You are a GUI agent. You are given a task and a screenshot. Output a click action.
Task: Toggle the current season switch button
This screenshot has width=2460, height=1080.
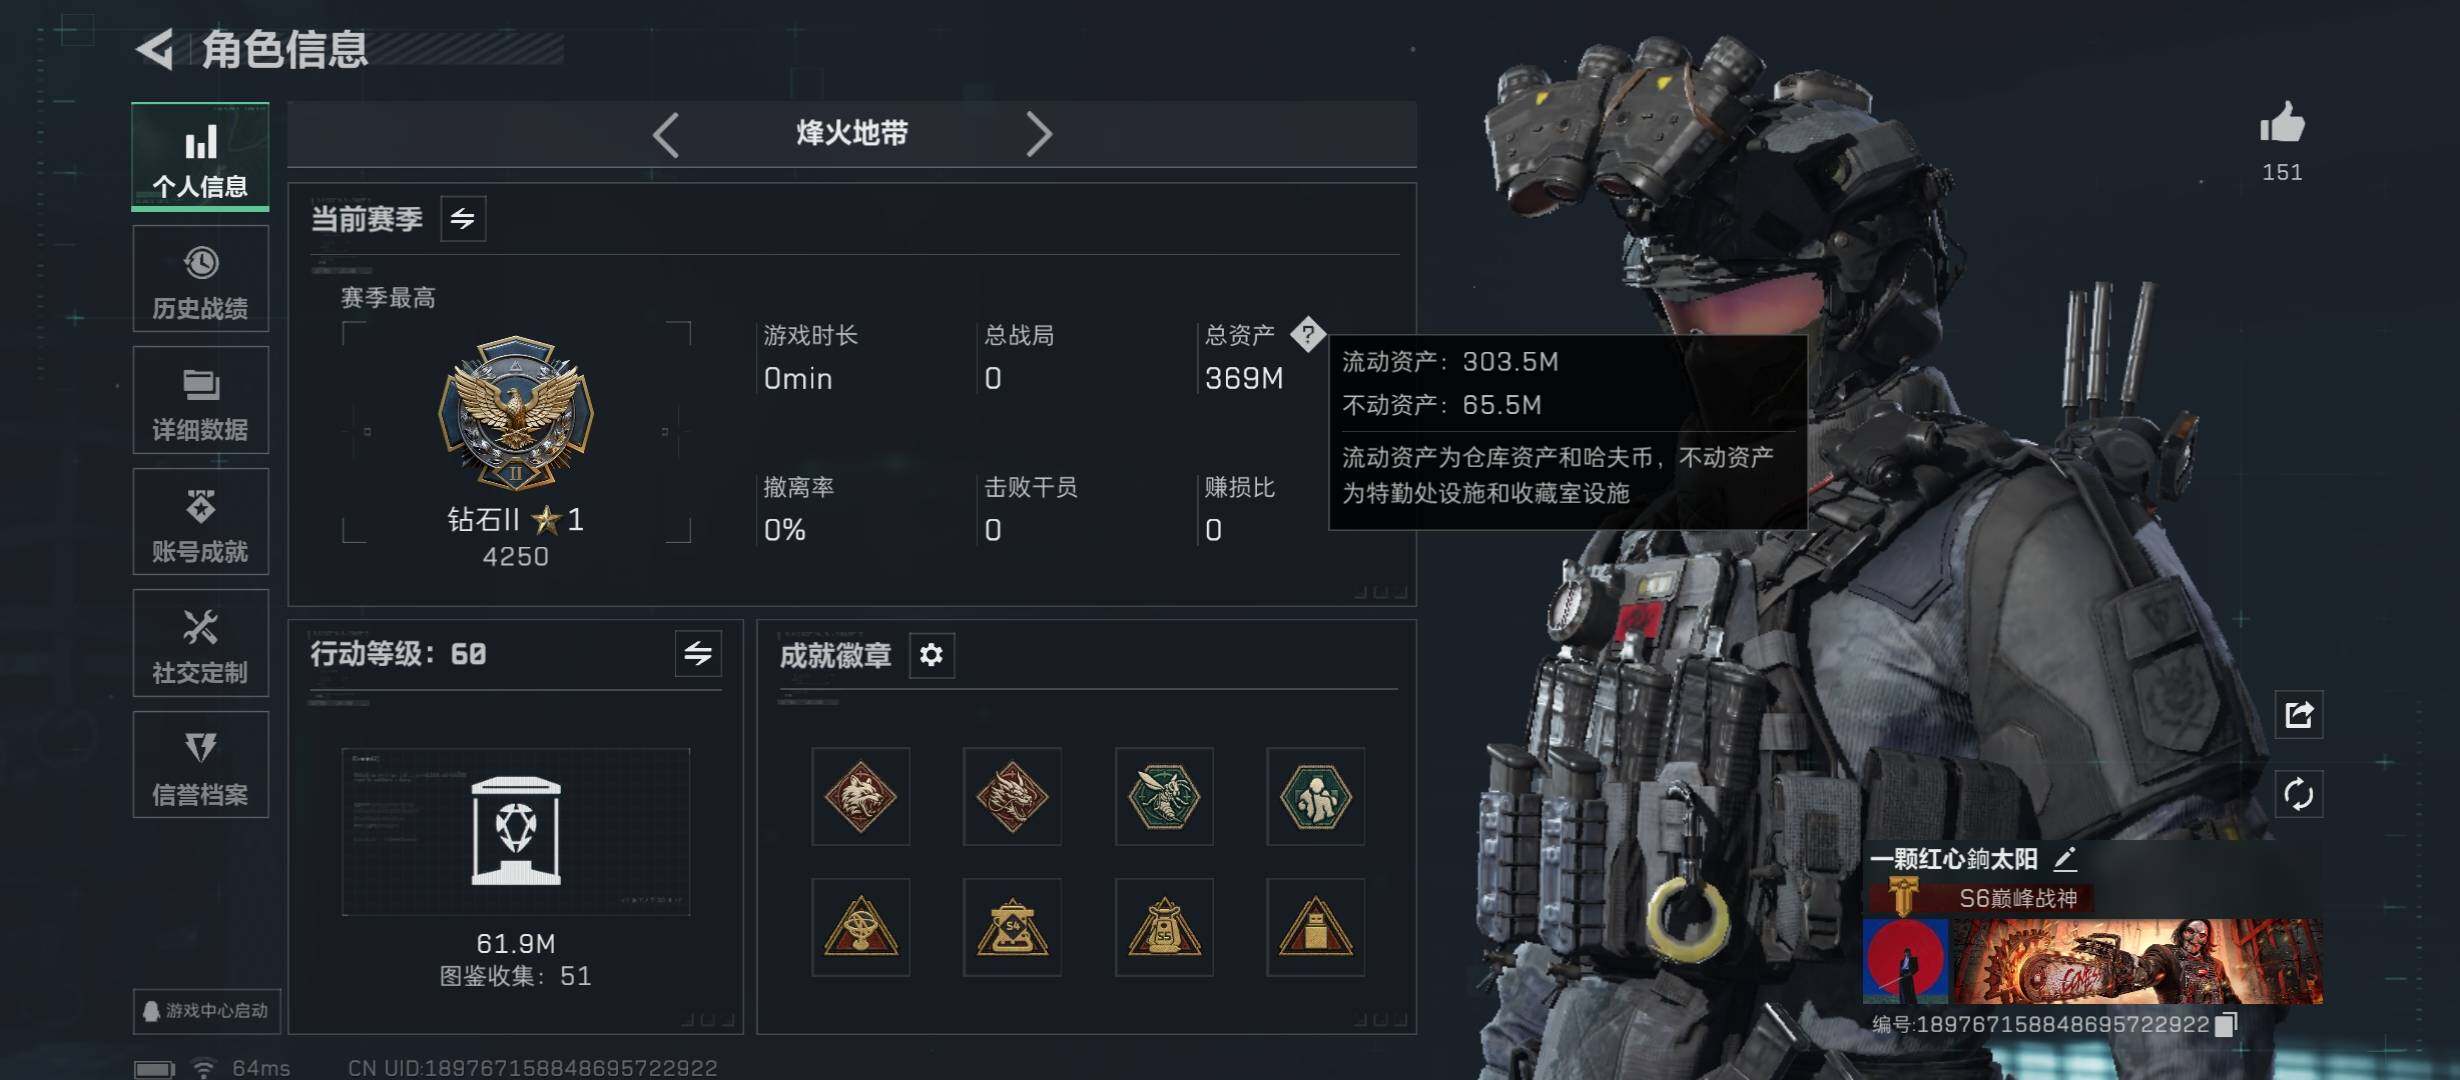click(463, 219)
